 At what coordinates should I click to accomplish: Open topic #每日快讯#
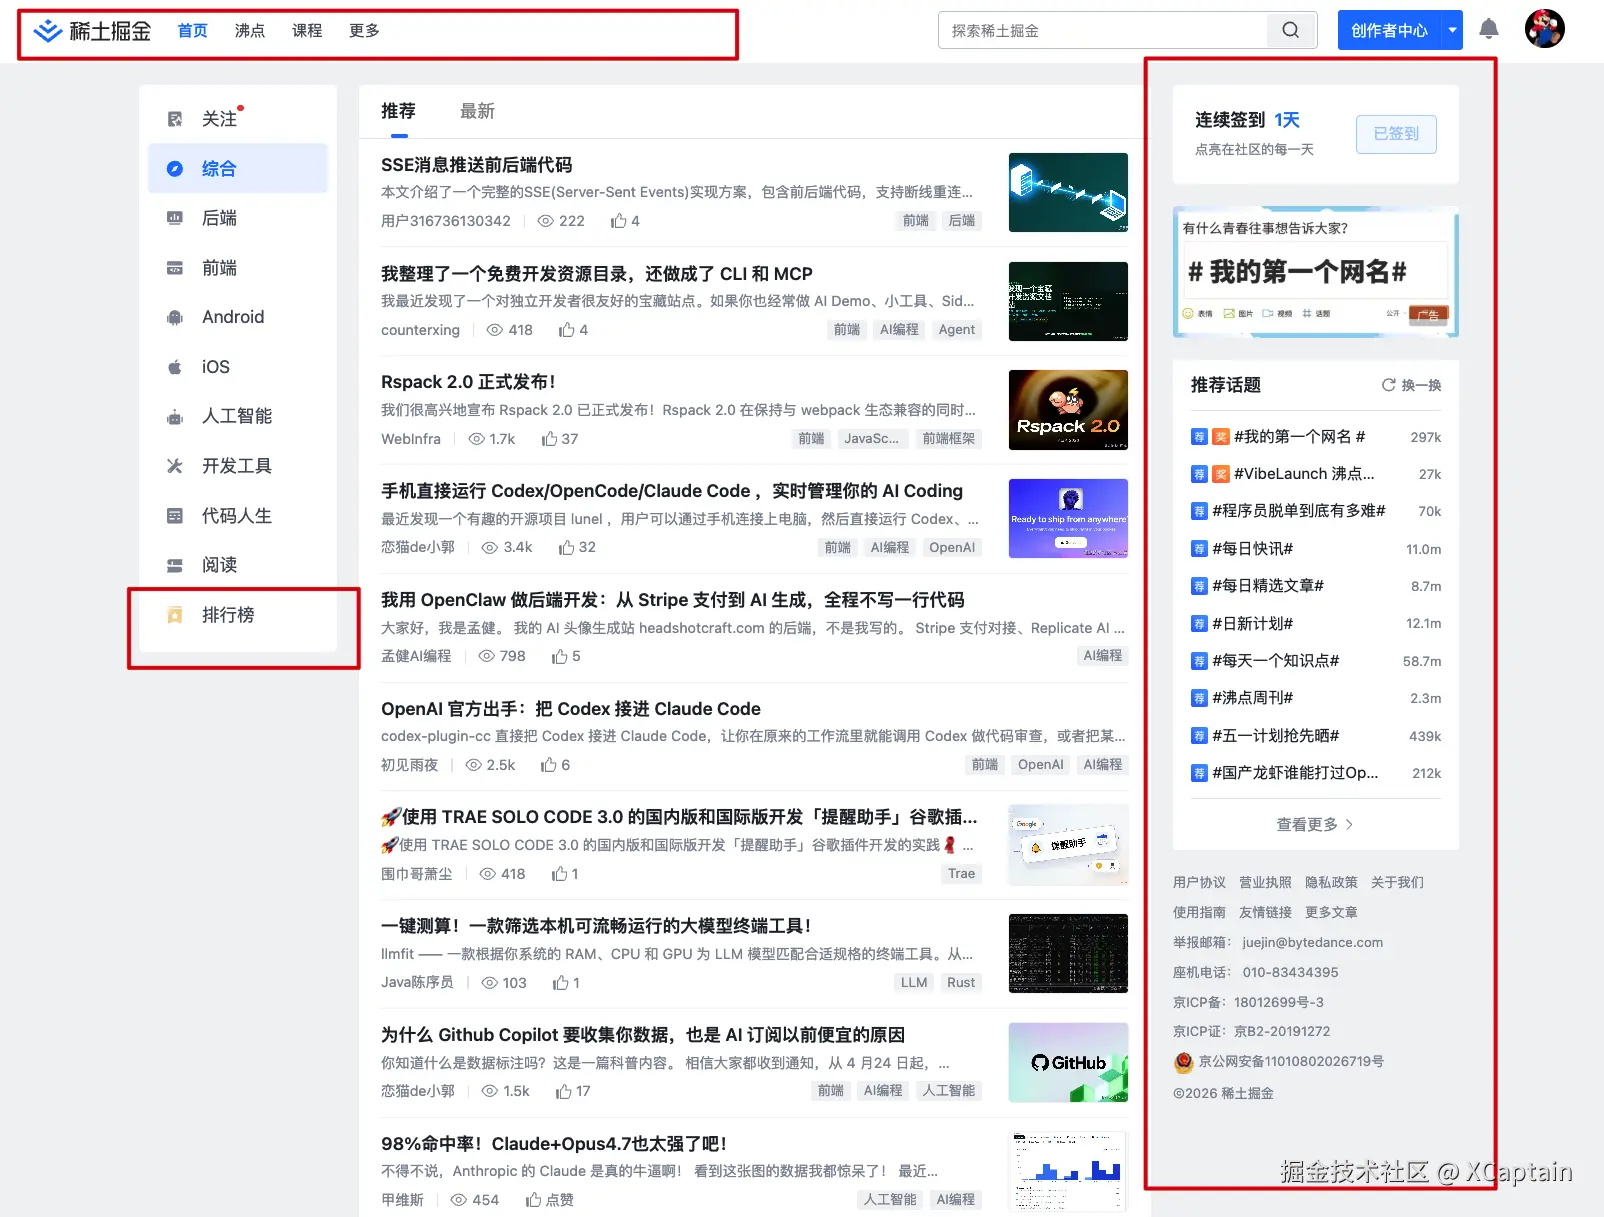[x=1253, y=549]
